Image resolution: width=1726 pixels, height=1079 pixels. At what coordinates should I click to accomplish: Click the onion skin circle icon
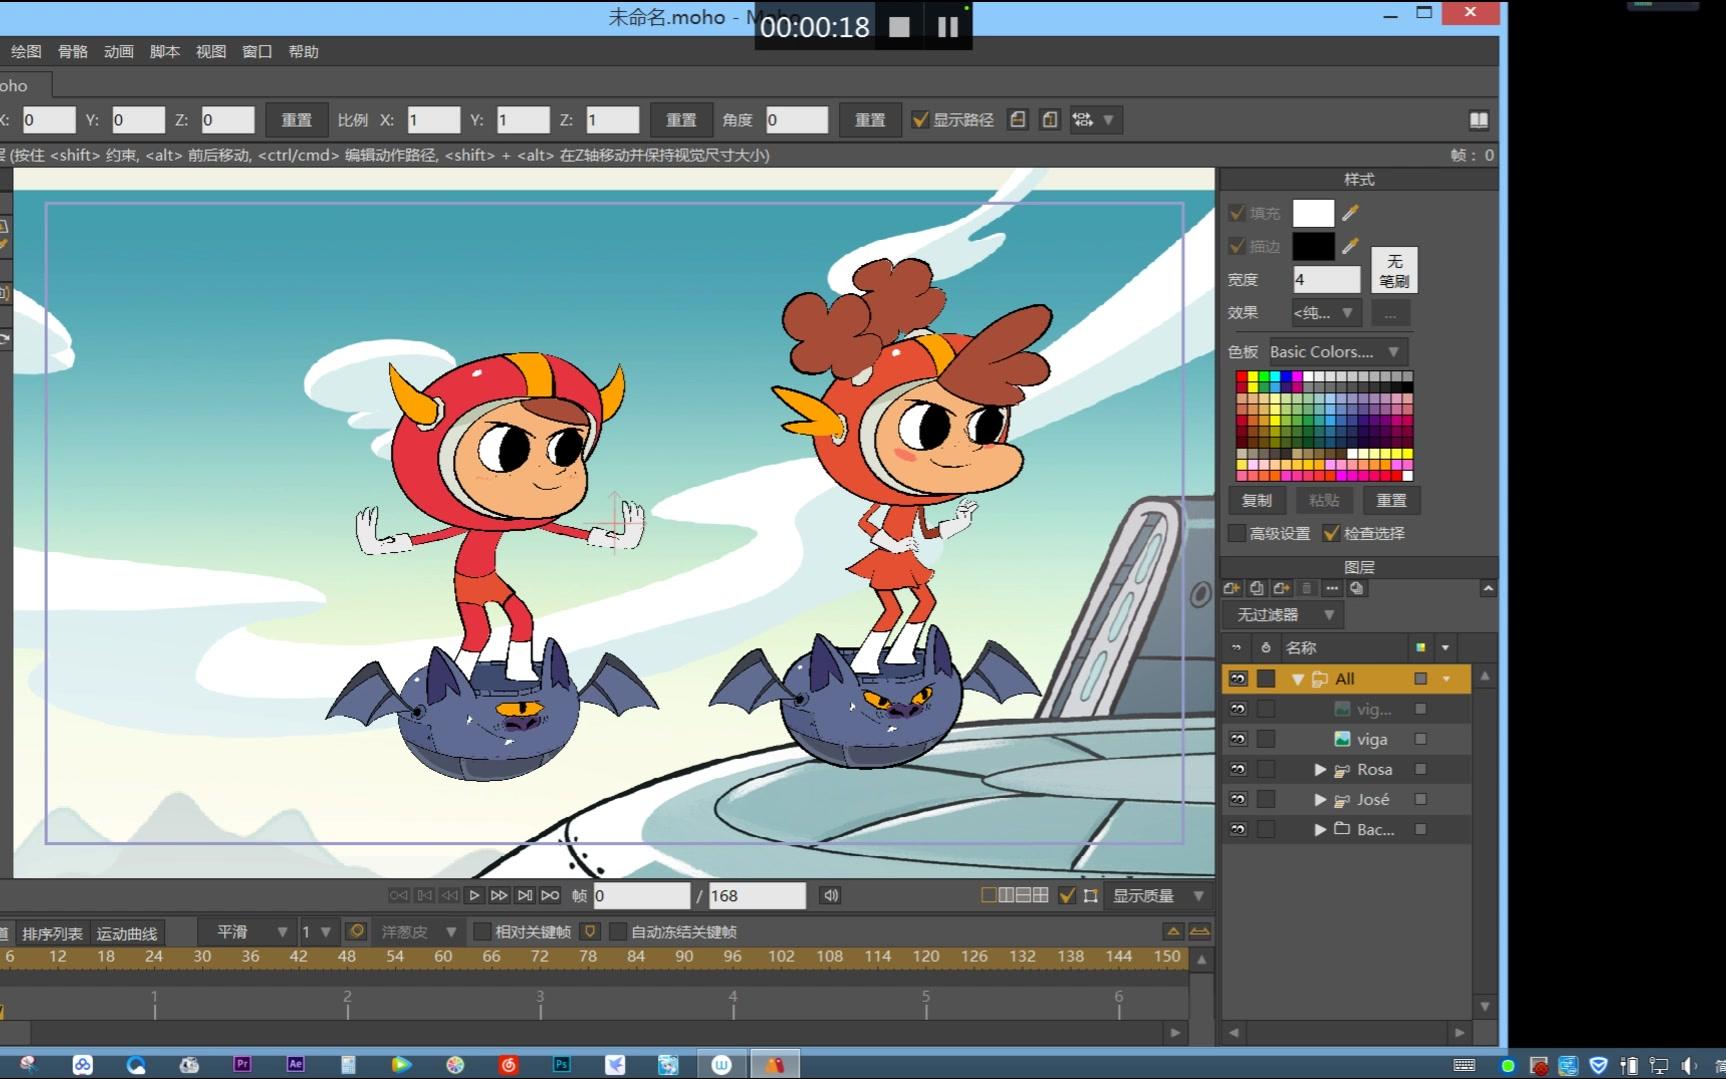(355, 931)
